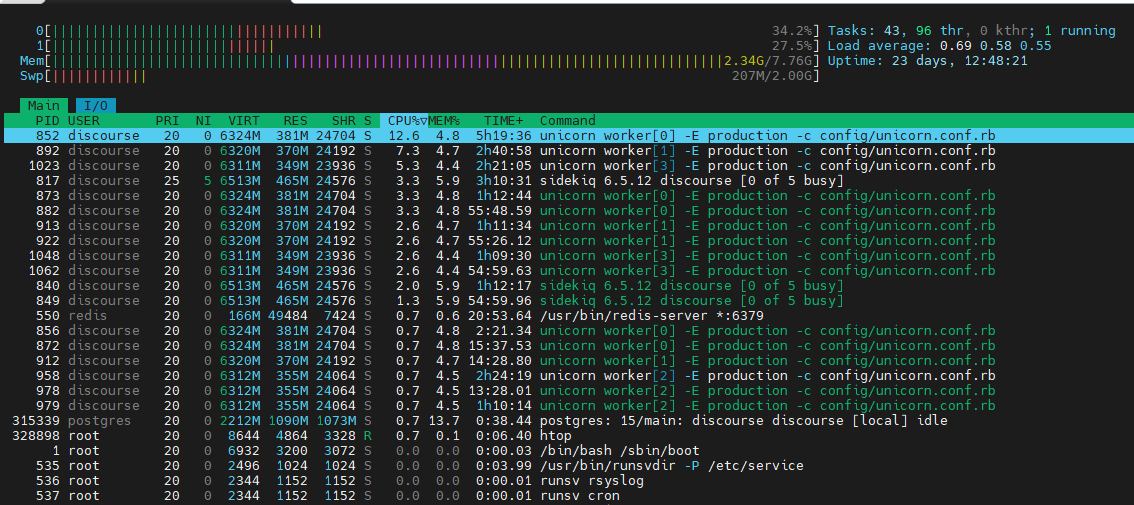Click the 5h19:36 time value
The width and height of the screenshot is (1134, 505).
[507, 136]
